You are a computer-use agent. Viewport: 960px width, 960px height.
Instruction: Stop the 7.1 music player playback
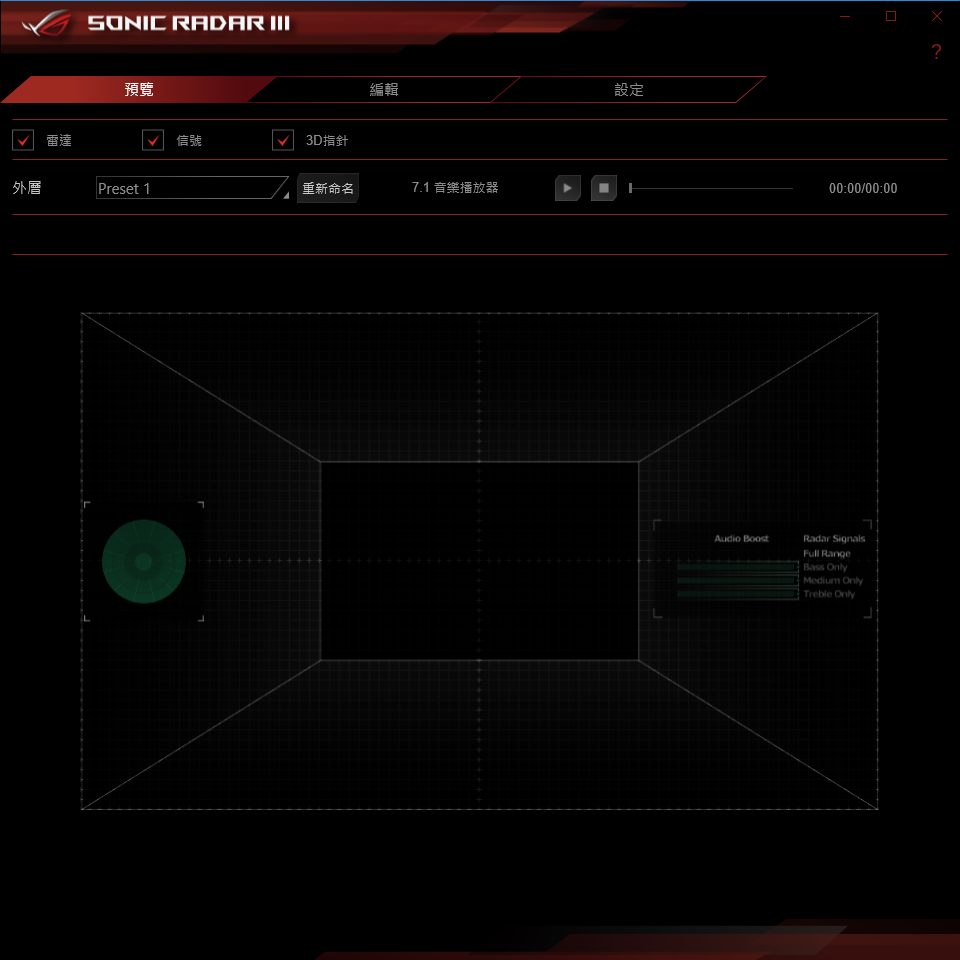[603, 188]
